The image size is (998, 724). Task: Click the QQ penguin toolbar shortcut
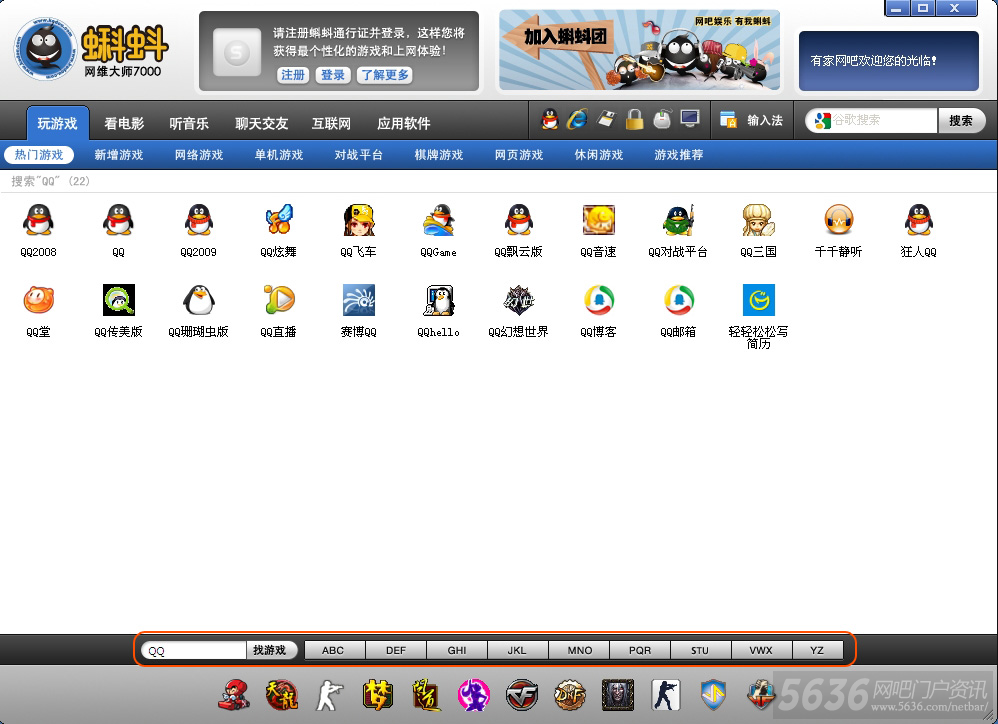click(x=550, y=120)
